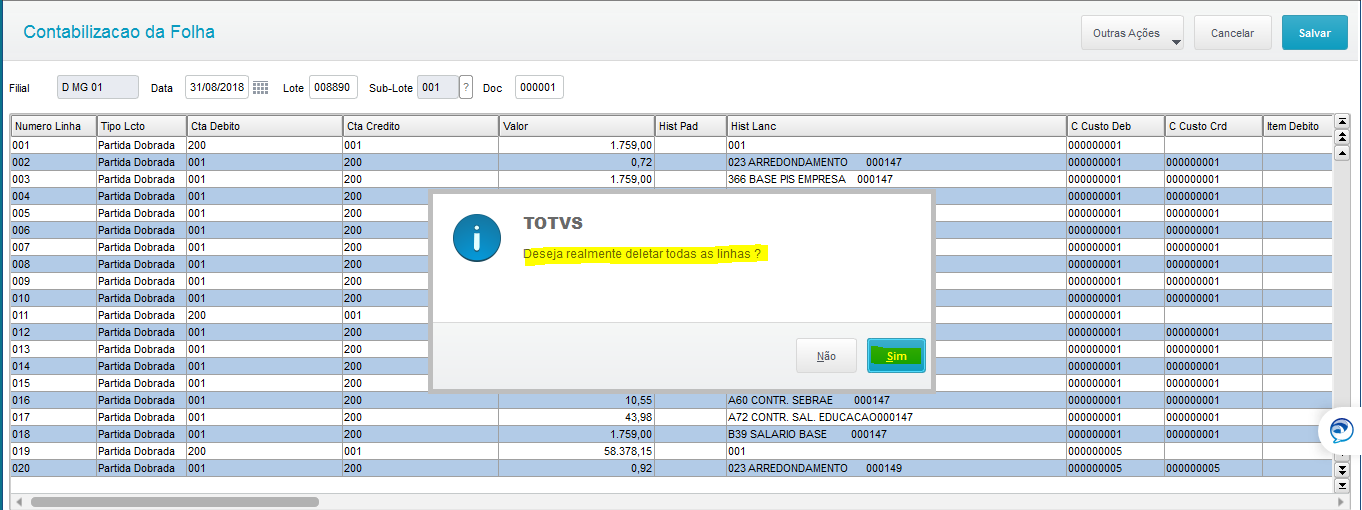Screen dimensions: 1362x510
Task: Decline deletion with the Não button
Action: click(826, 356)
